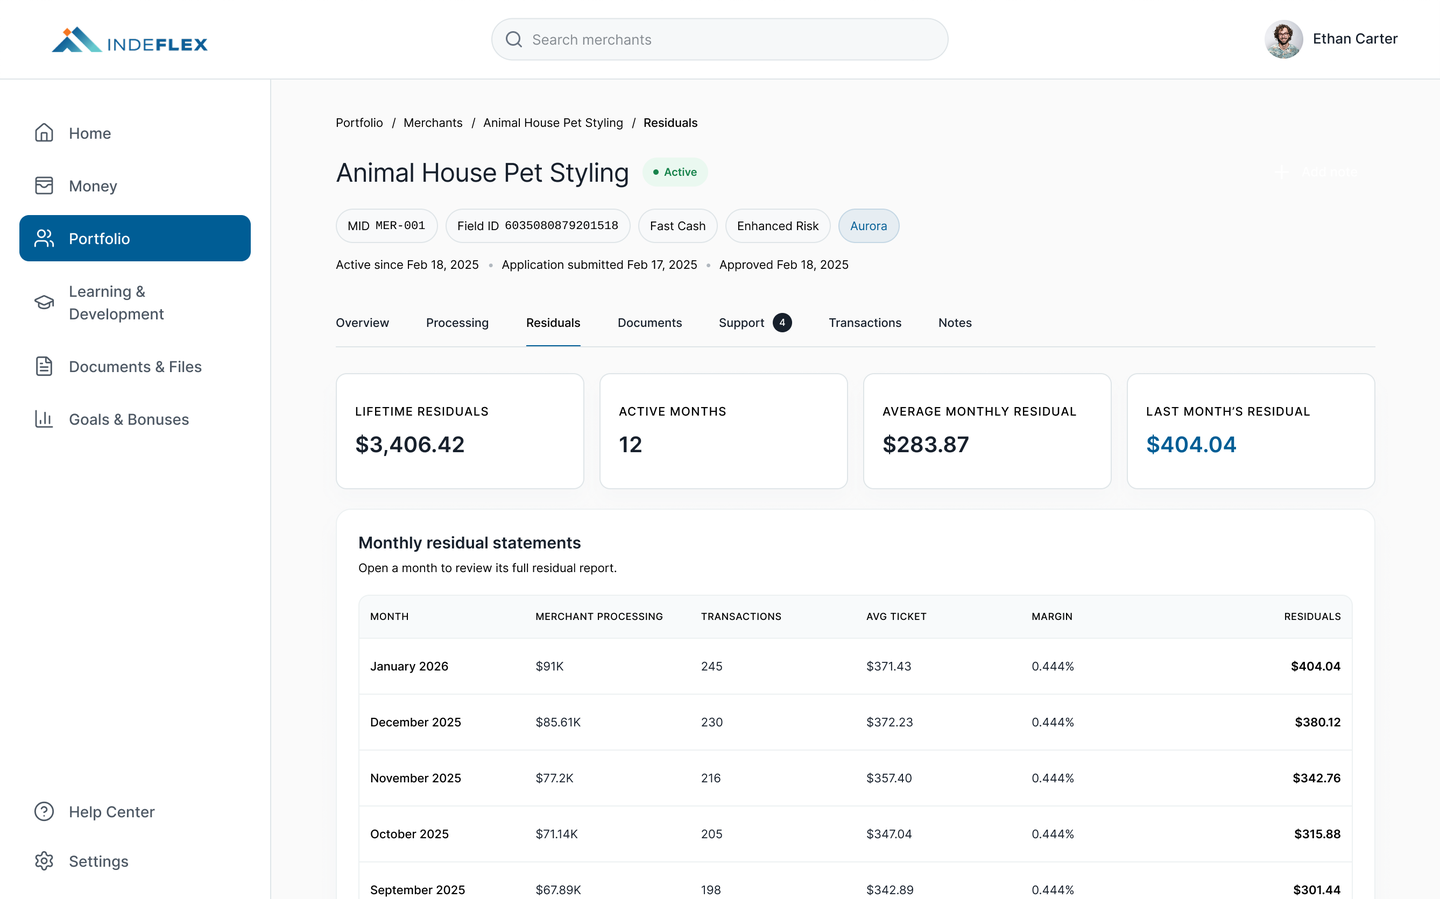Click the Approved Feb 18, 2025 text

784,265
